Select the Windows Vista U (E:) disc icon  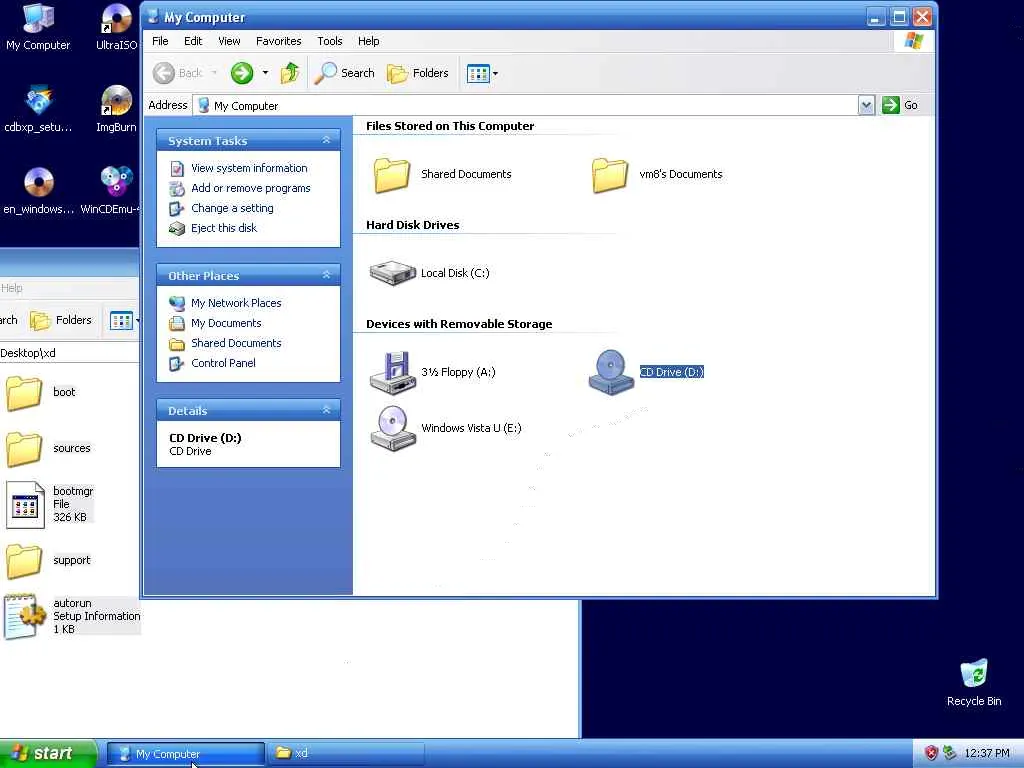(x=392, y=428)
